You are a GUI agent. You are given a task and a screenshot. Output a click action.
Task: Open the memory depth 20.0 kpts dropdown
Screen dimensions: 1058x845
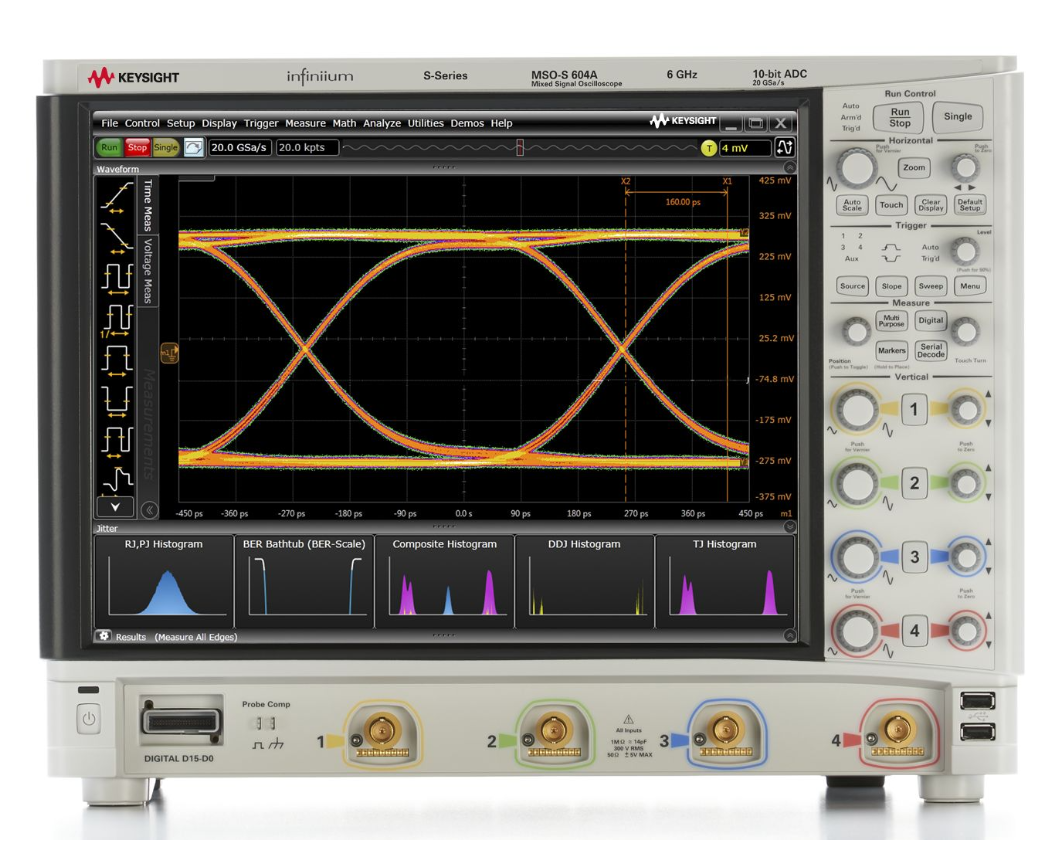click(304, 147)
